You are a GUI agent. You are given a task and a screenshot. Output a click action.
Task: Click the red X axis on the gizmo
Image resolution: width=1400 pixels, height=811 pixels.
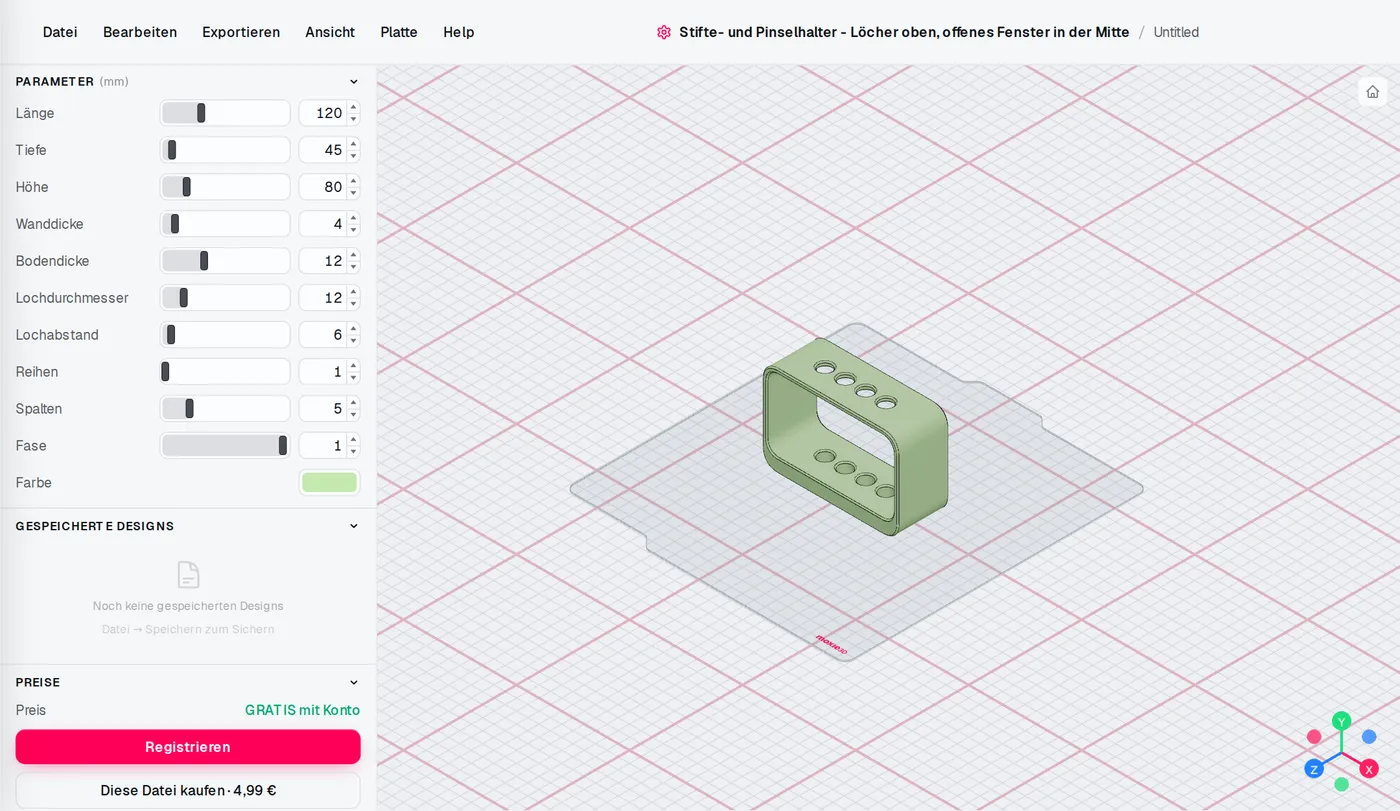point(1369,769)
